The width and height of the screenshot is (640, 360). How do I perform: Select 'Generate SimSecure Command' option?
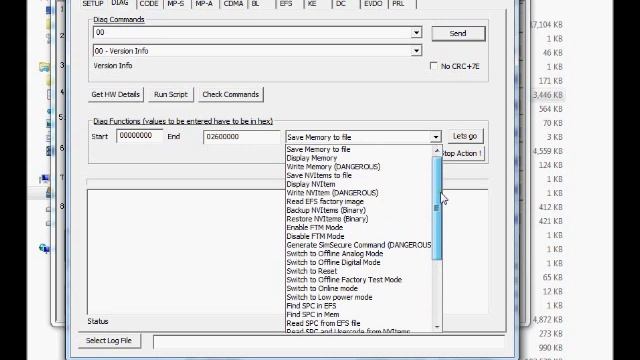coord(358,245)
